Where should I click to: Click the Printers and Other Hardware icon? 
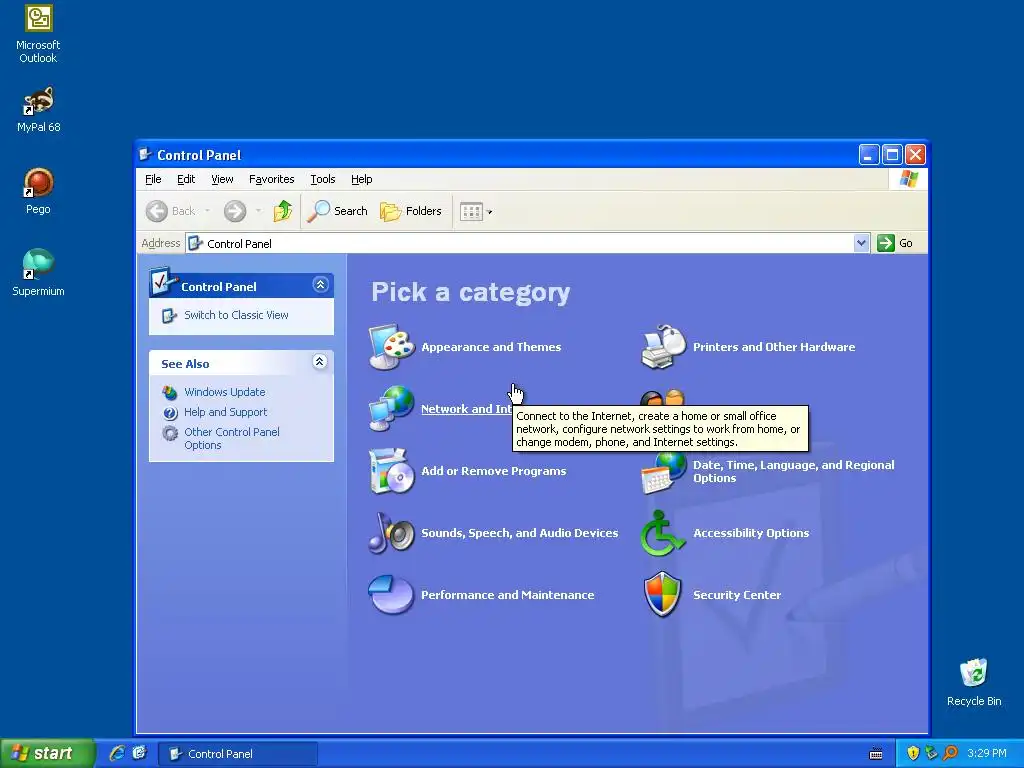click(x=664, y=347)
